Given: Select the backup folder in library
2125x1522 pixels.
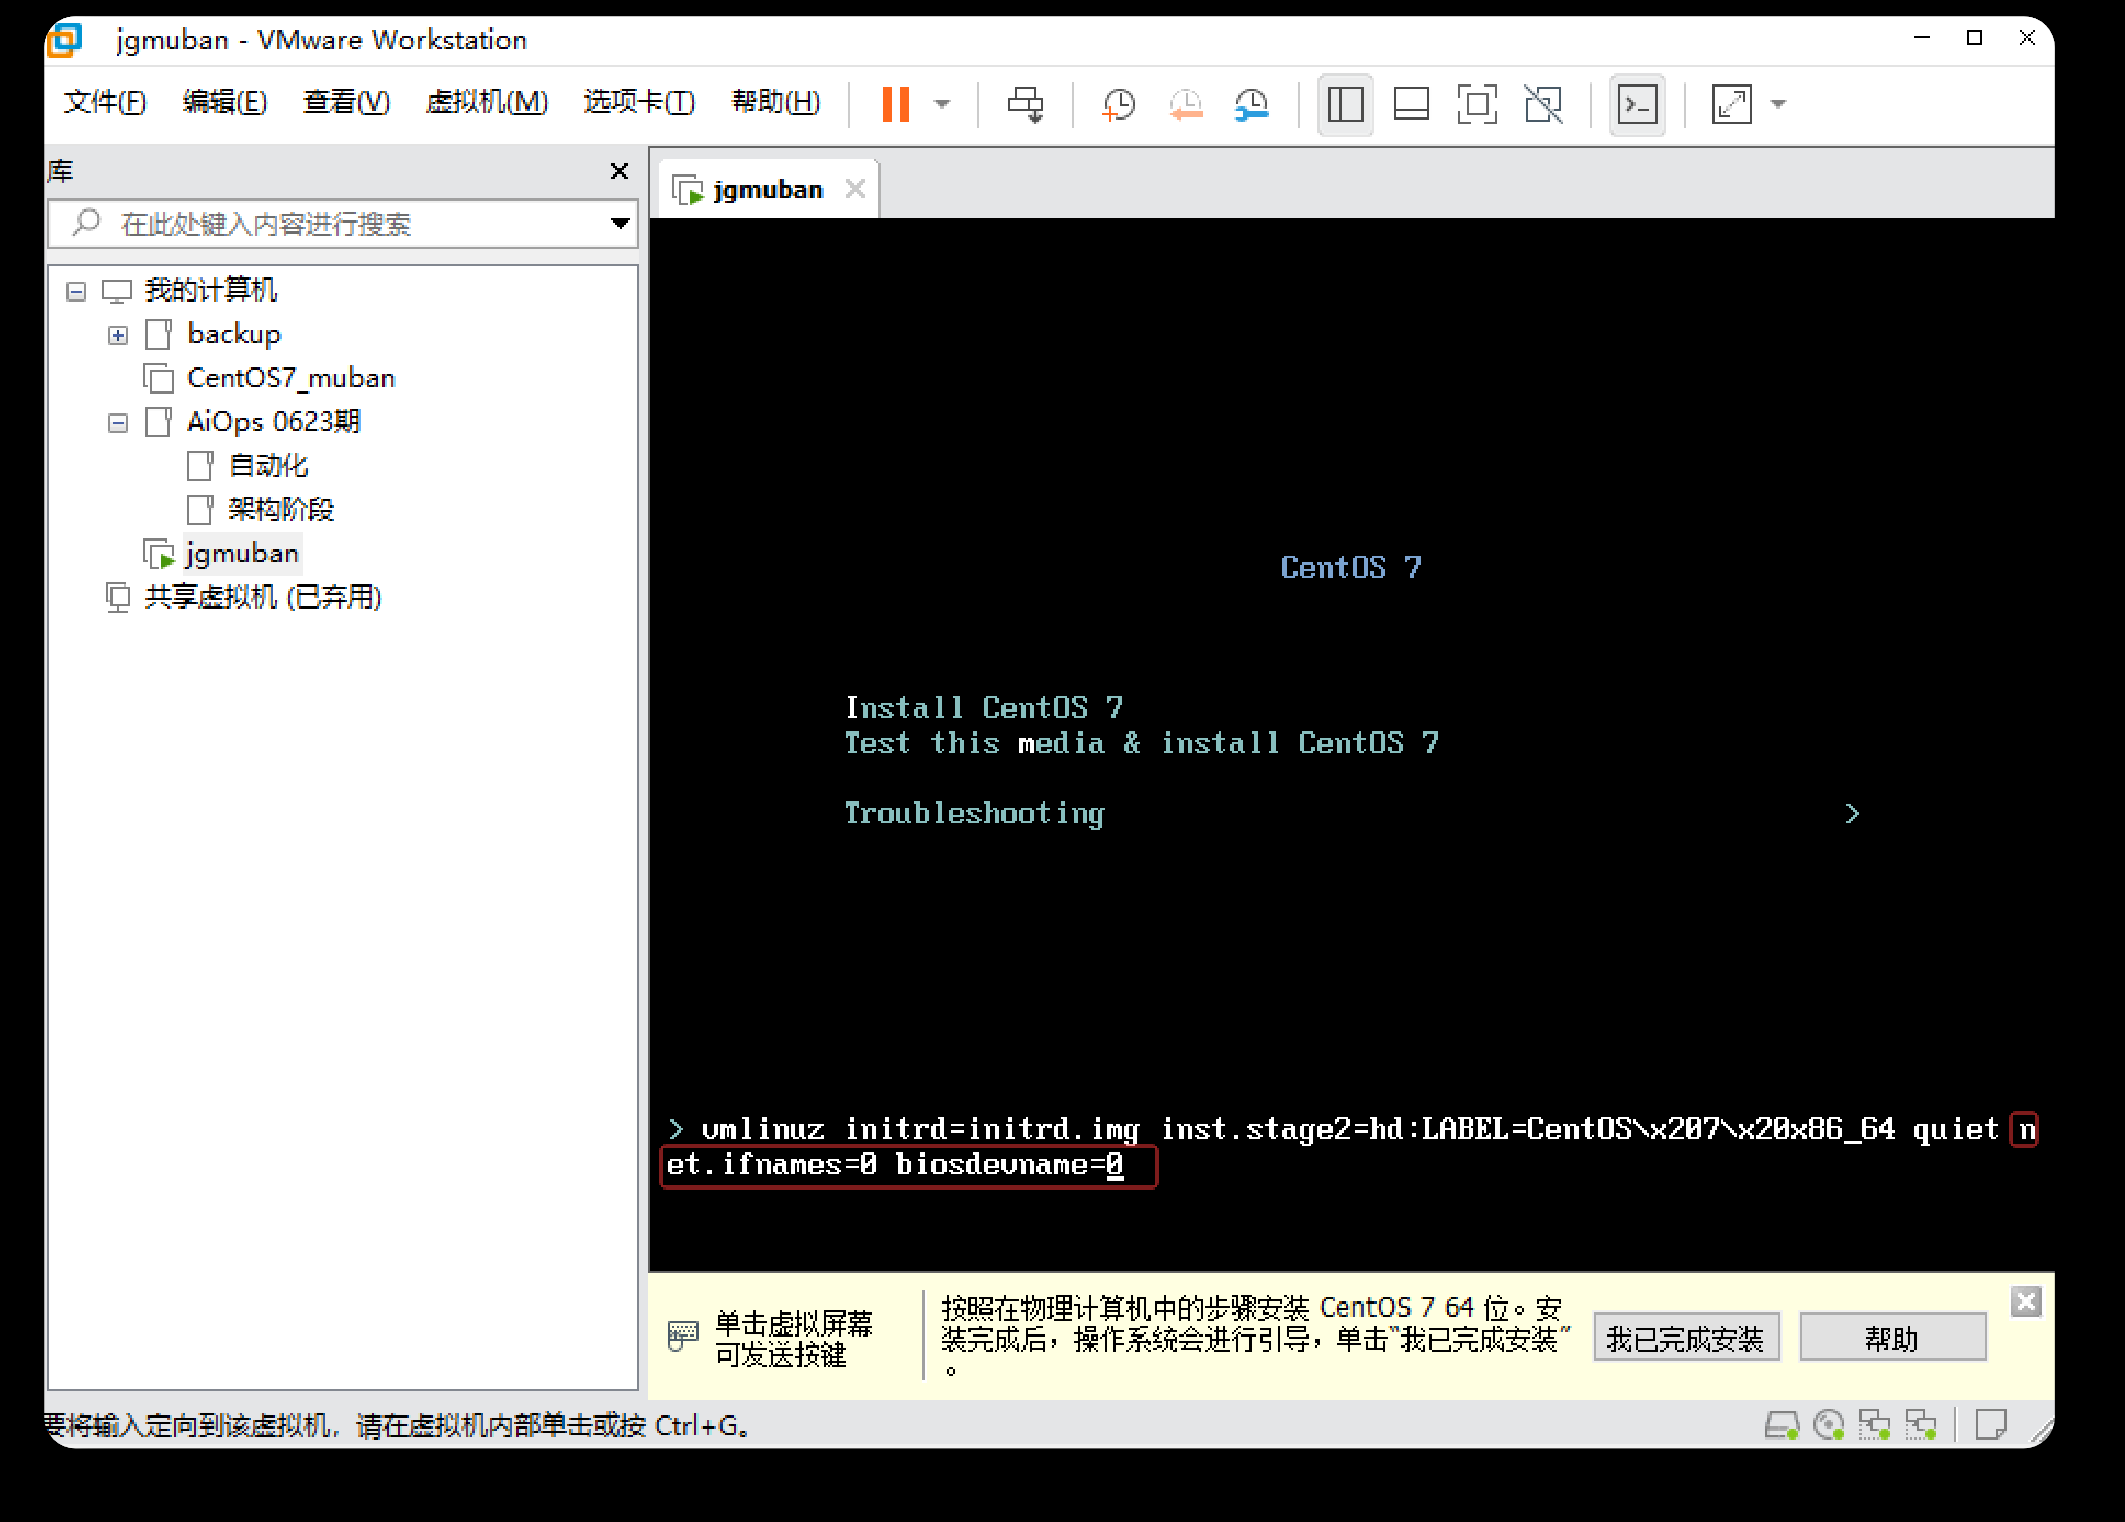Looking at the screenshot, I should point(234,334).
